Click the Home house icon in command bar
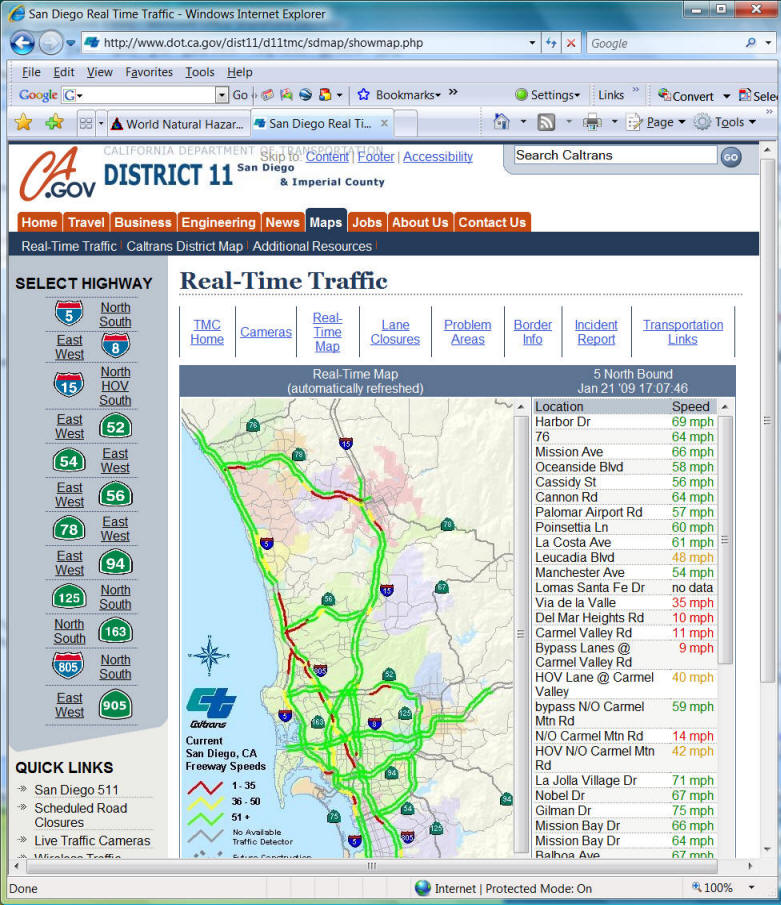Image resolution: width=781 pixels, height=905 pixels. [x=502, y=122]
